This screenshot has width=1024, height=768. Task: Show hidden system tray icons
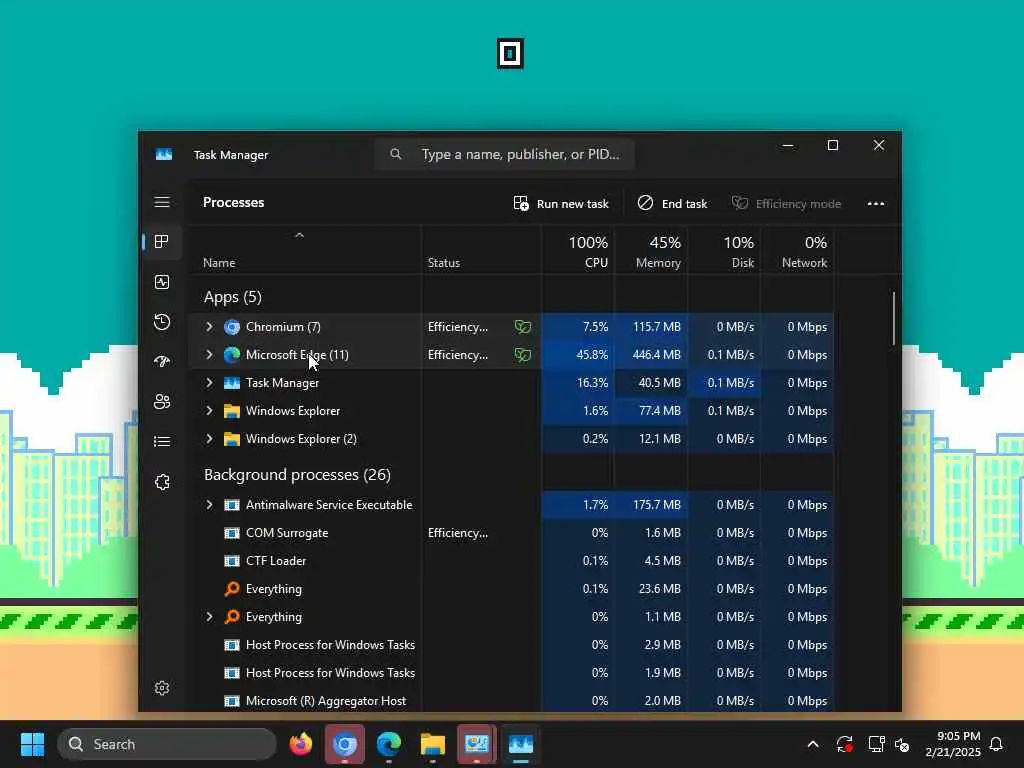pos(813,744)
